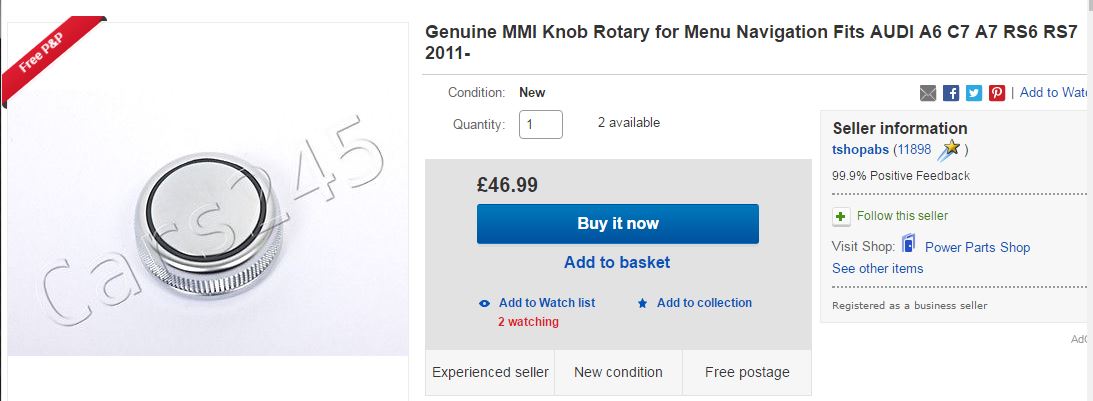Share this item on Twitter
This screenshot has height=401, width=1093.
tap(974, 93)
